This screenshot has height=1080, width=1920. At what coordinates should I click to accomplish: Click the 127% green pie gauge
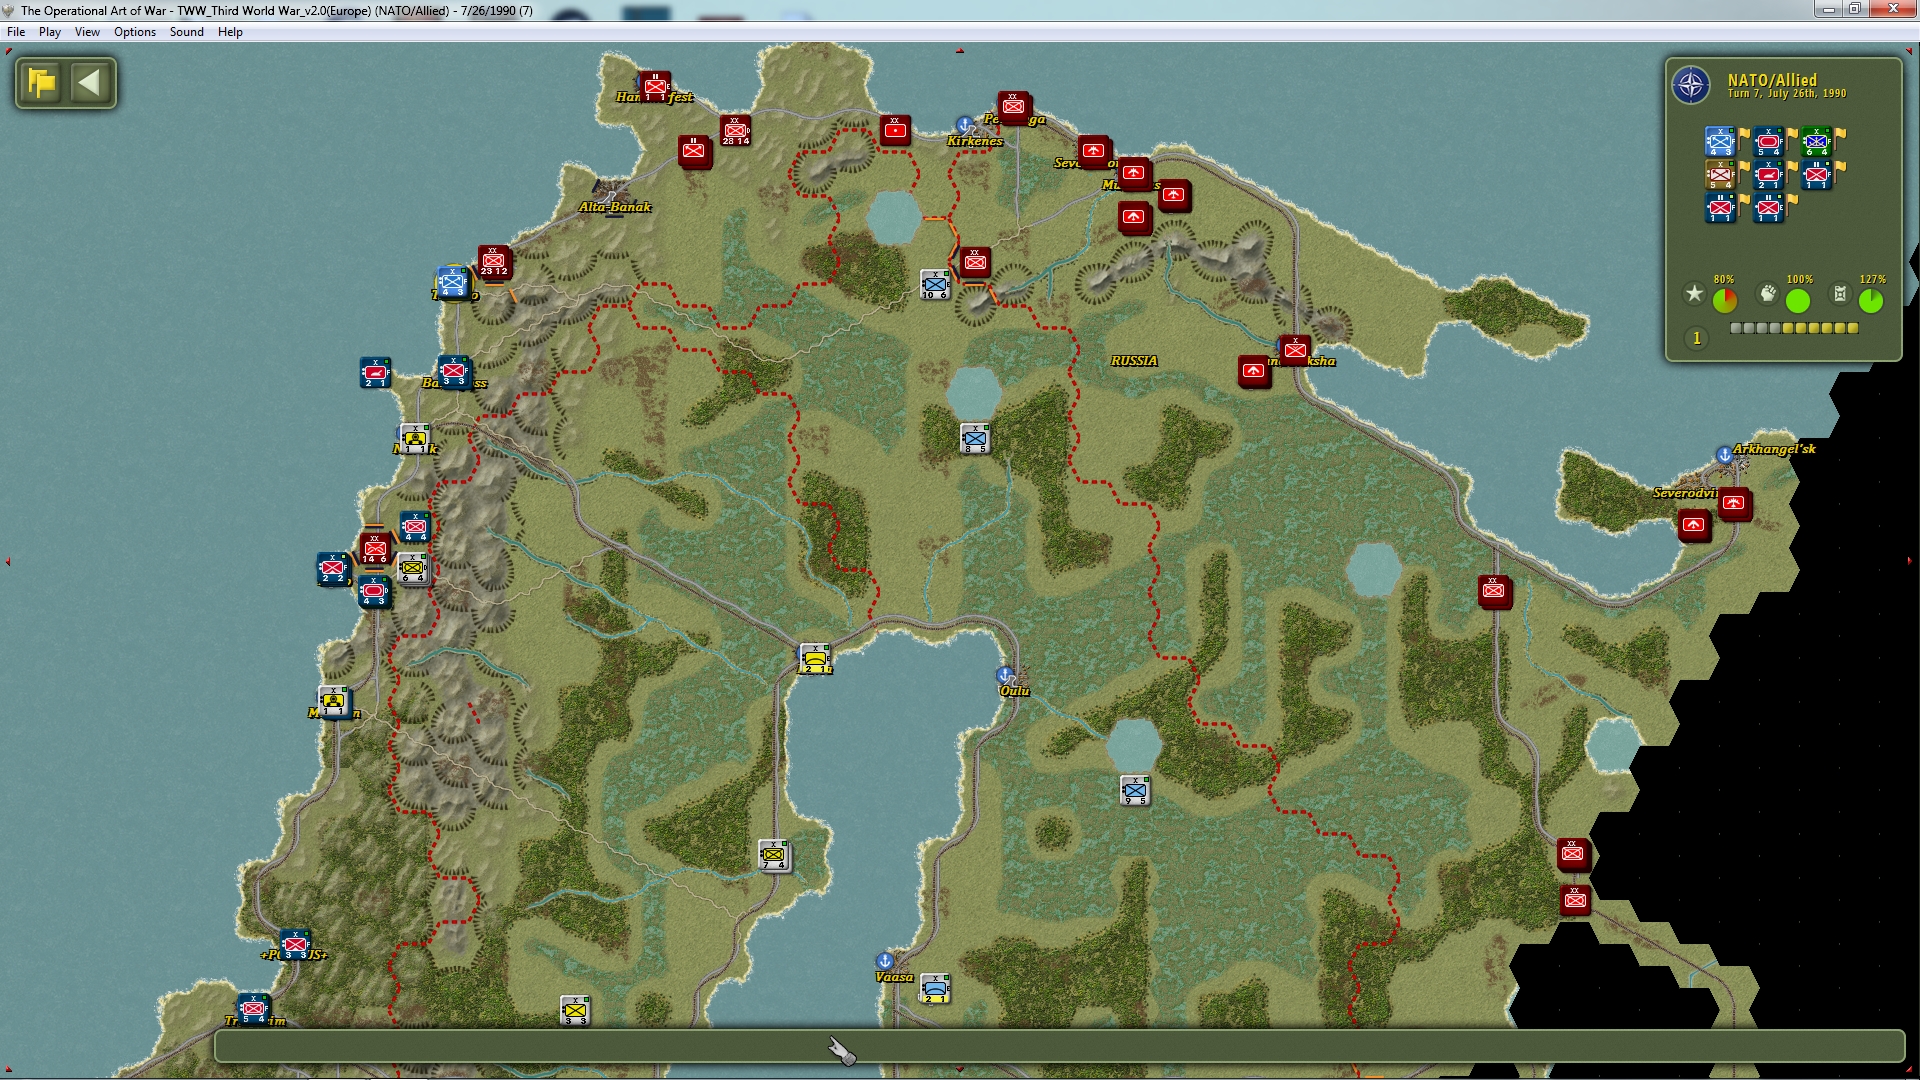click(x=1871, y=300)
